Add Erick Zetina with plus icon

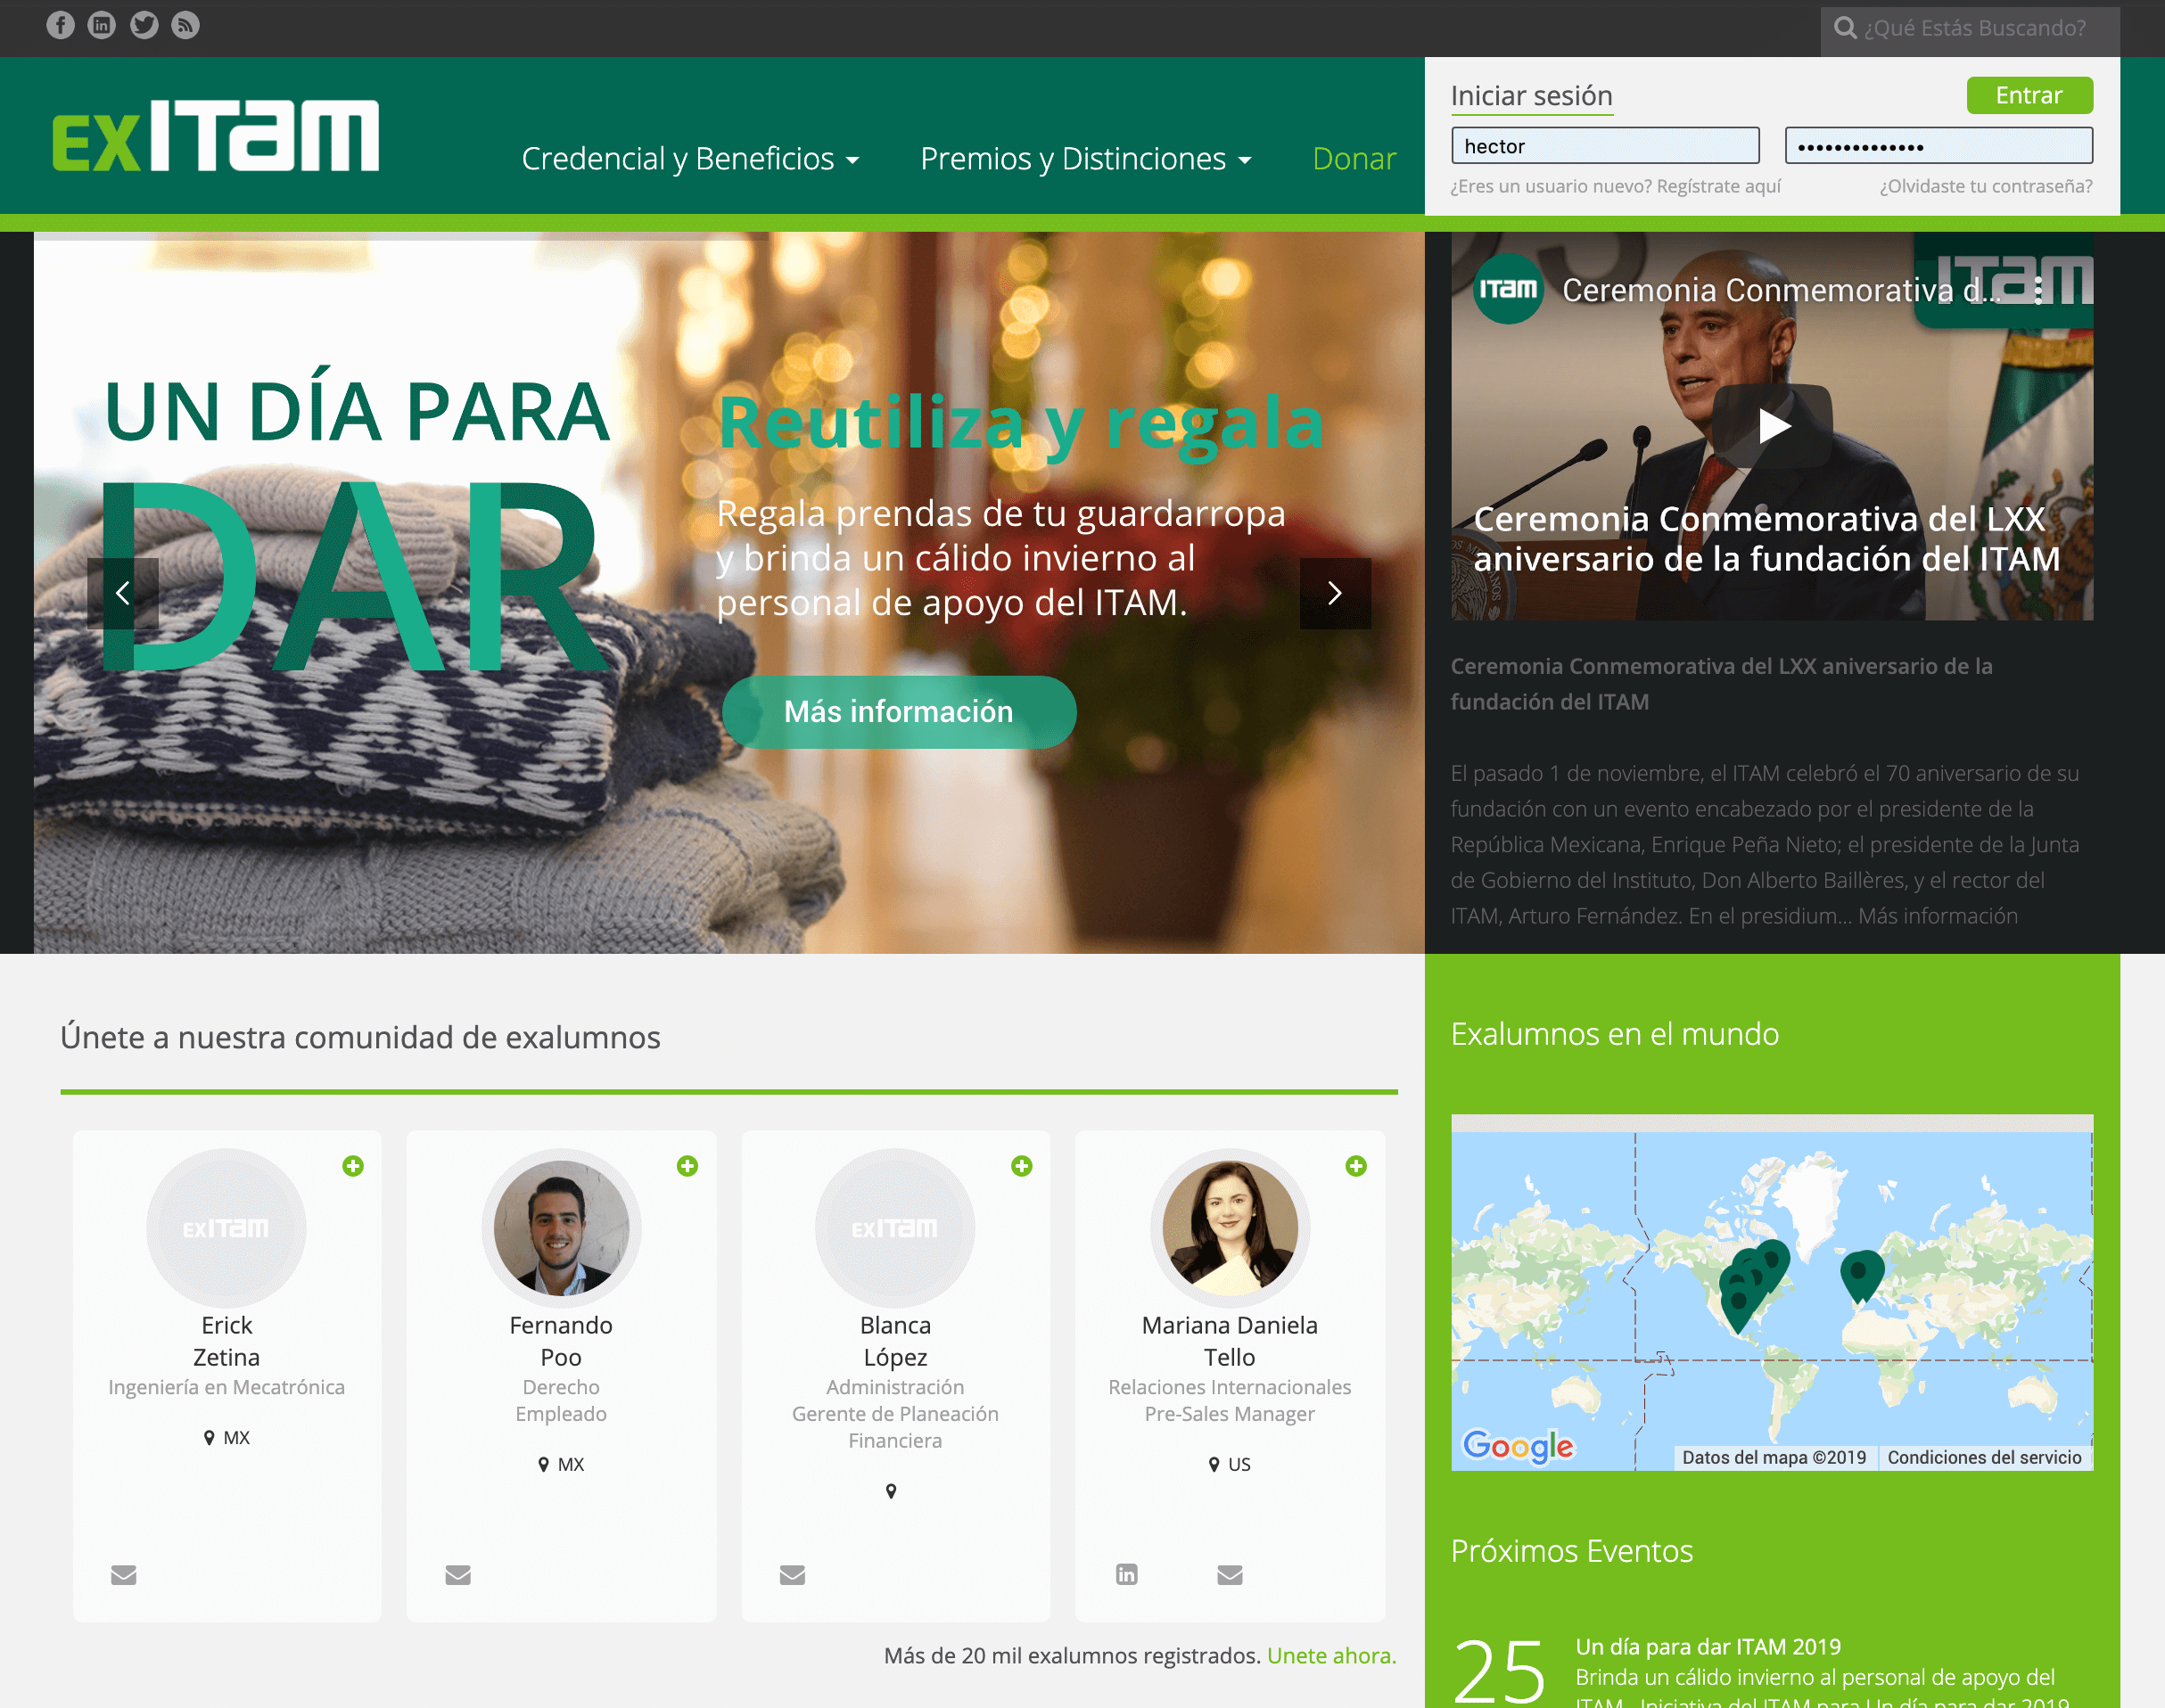(x=353, y=1166)
